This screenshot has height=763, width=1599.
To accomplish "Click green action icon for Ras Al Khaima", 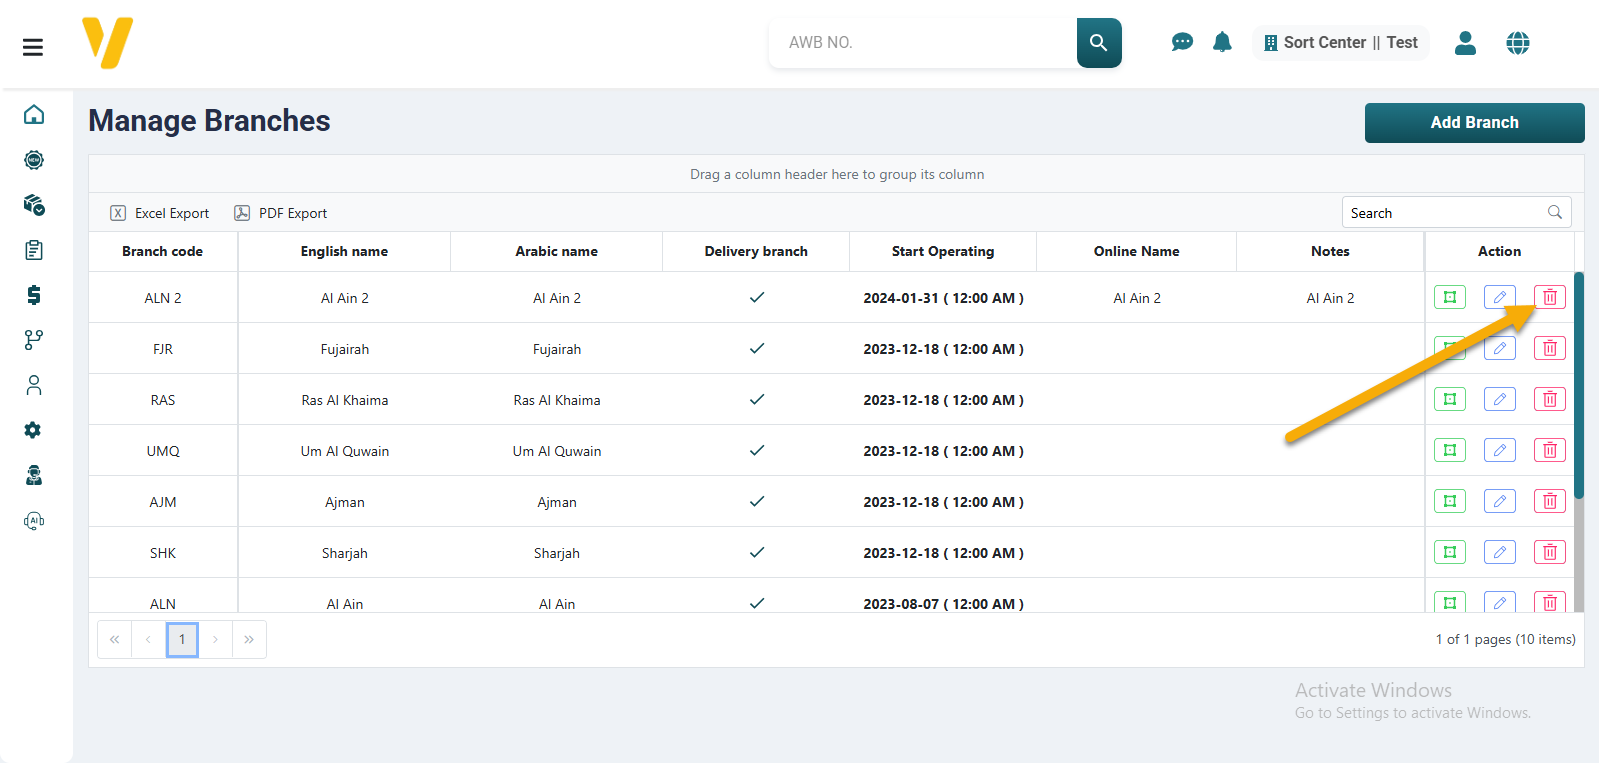I will click(x=1449, y=399).
